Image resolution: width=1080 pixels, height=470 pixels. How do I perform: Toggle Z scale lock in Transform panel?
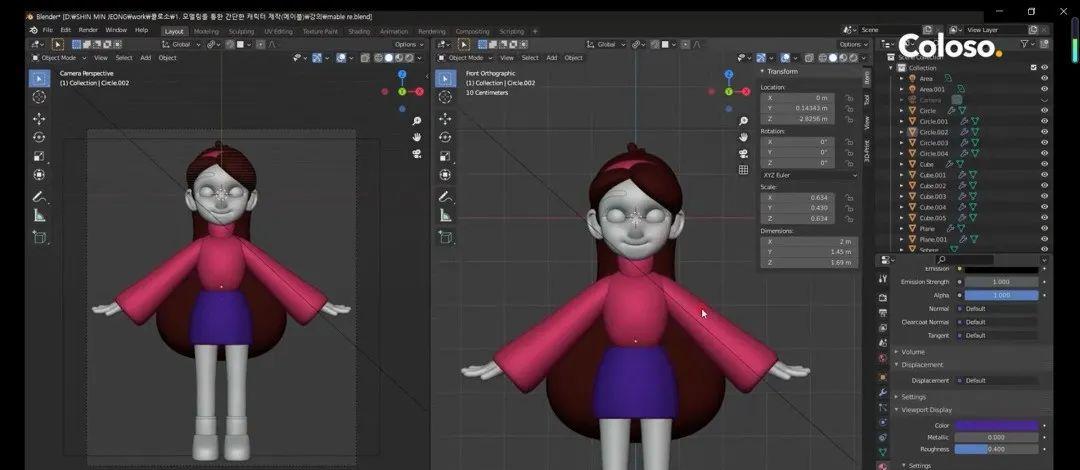click(849, 218)
